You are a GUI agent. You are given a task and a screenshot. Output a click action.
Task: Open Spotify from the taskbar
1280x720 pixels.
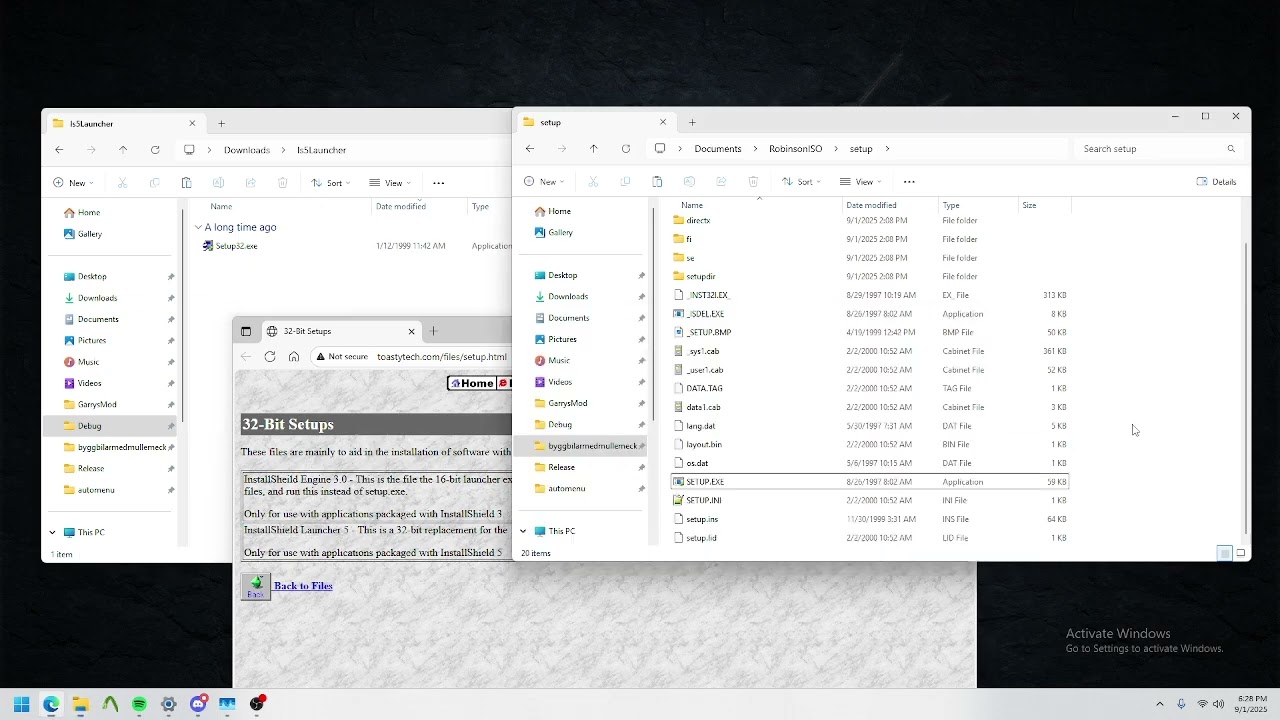(139, 704)
